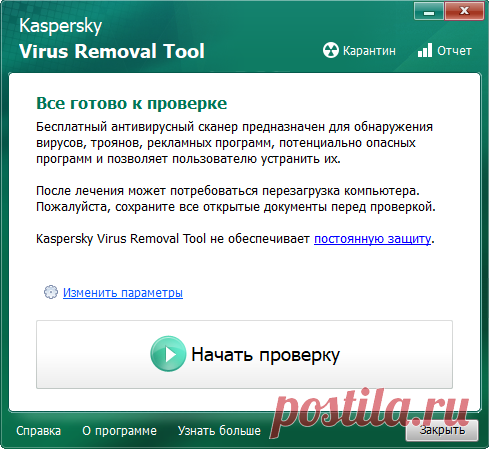Click the Virus Removal Tool title

tap(112, 51)
